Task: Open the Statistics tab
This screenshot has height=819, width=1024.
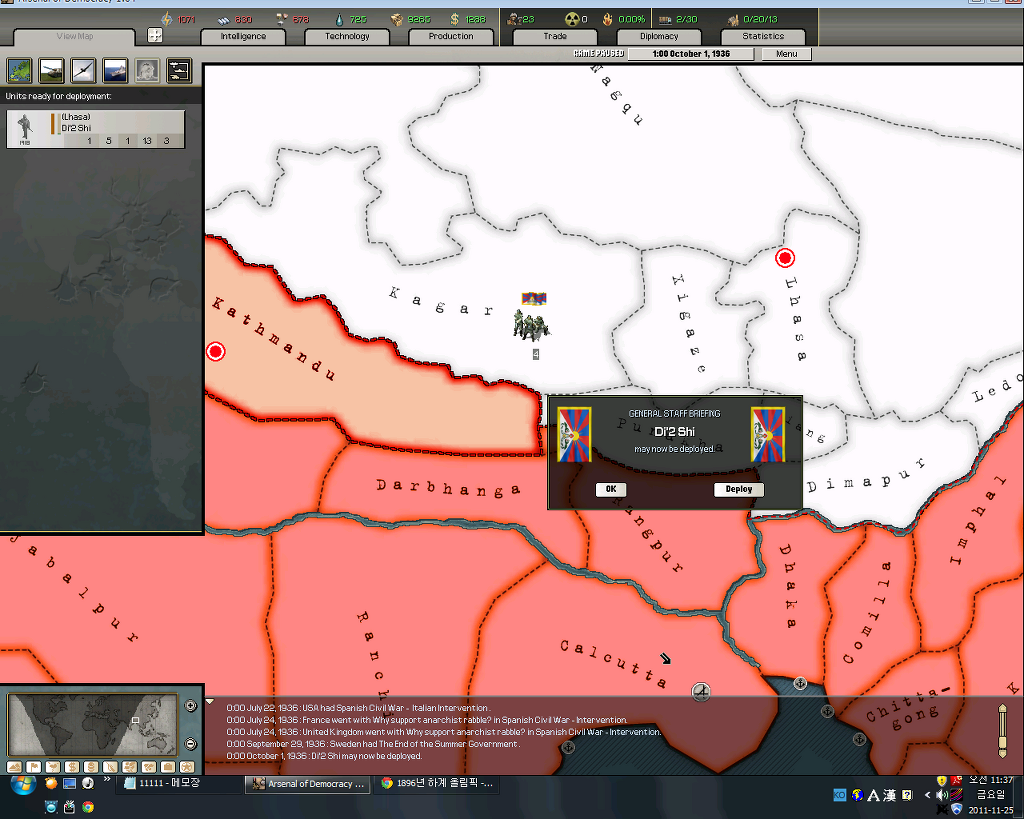Action: pyautogui.click(x=763, y=37)
